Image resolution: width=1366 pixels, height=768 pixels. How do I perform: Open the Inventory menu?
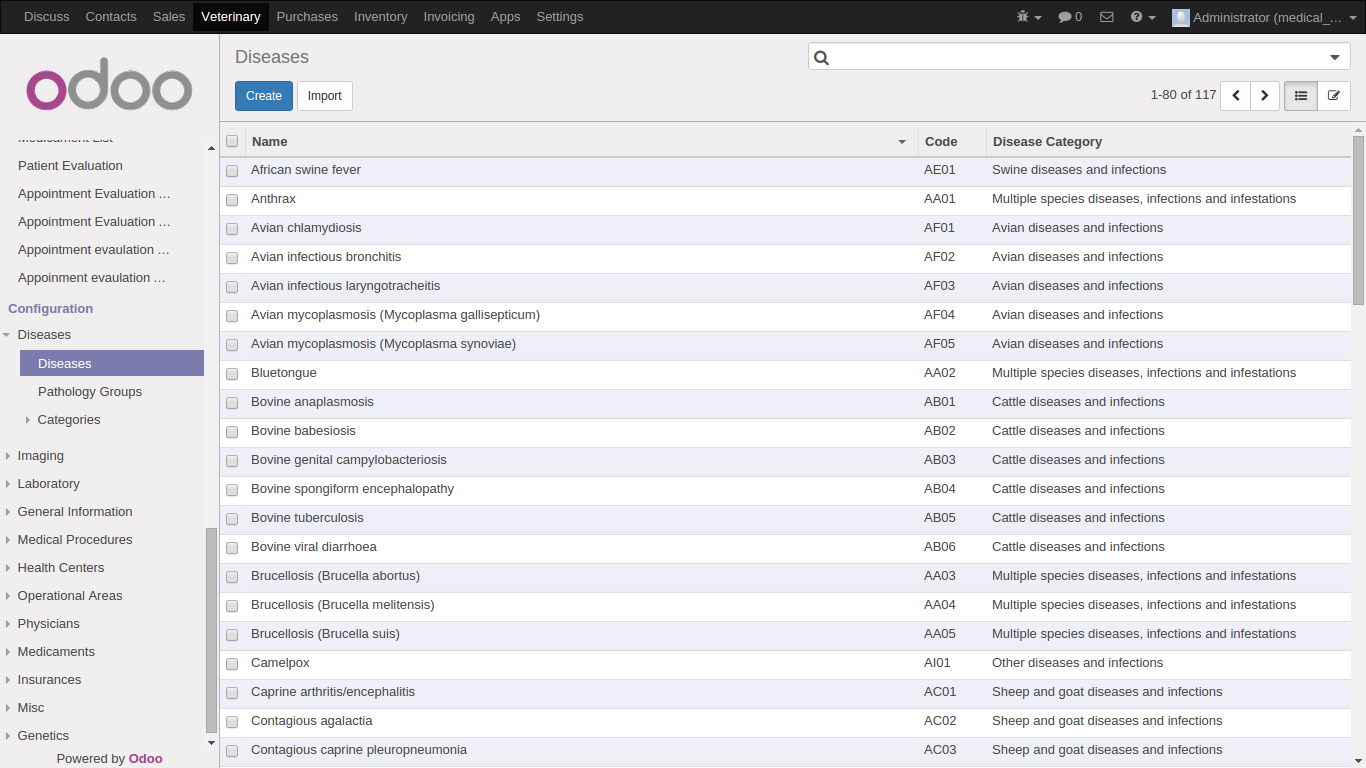point(380,17)
